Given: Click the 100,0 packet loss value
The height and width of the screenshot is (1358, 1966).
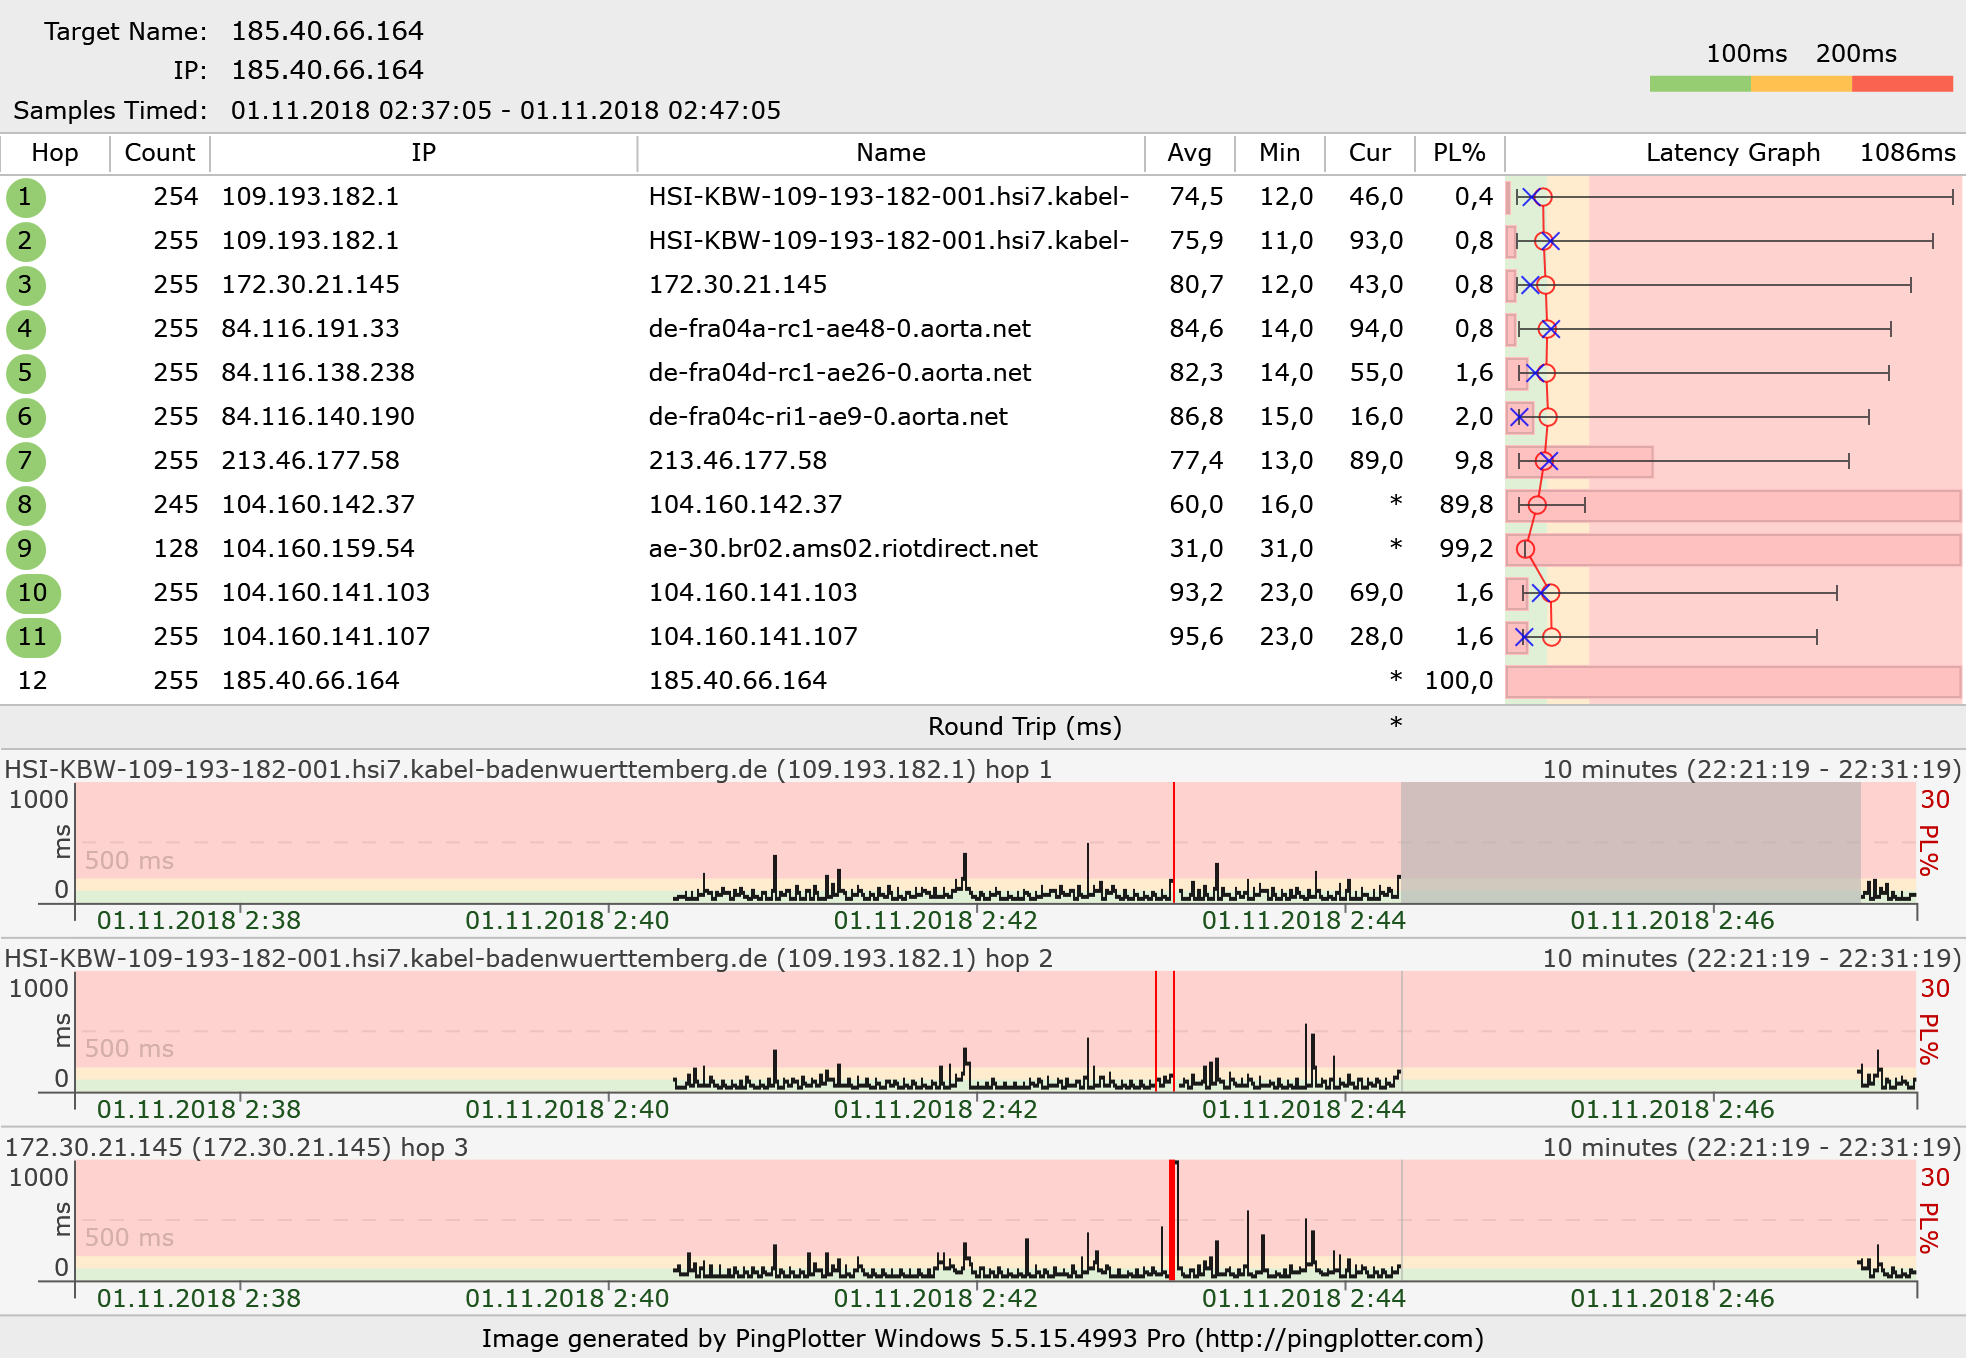Looking at the screenshot, I should [x=1459, y=681].
